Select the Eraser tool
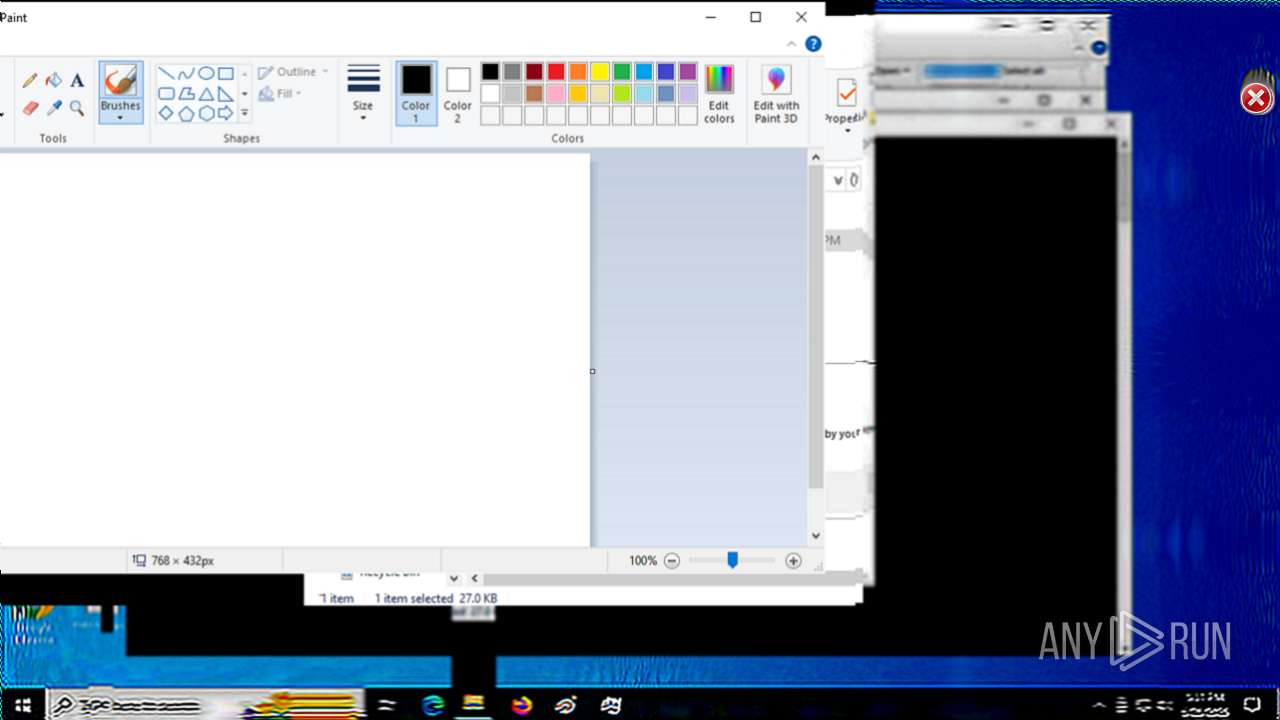The width and height of the screenshot is (1280, 720). 30,107
